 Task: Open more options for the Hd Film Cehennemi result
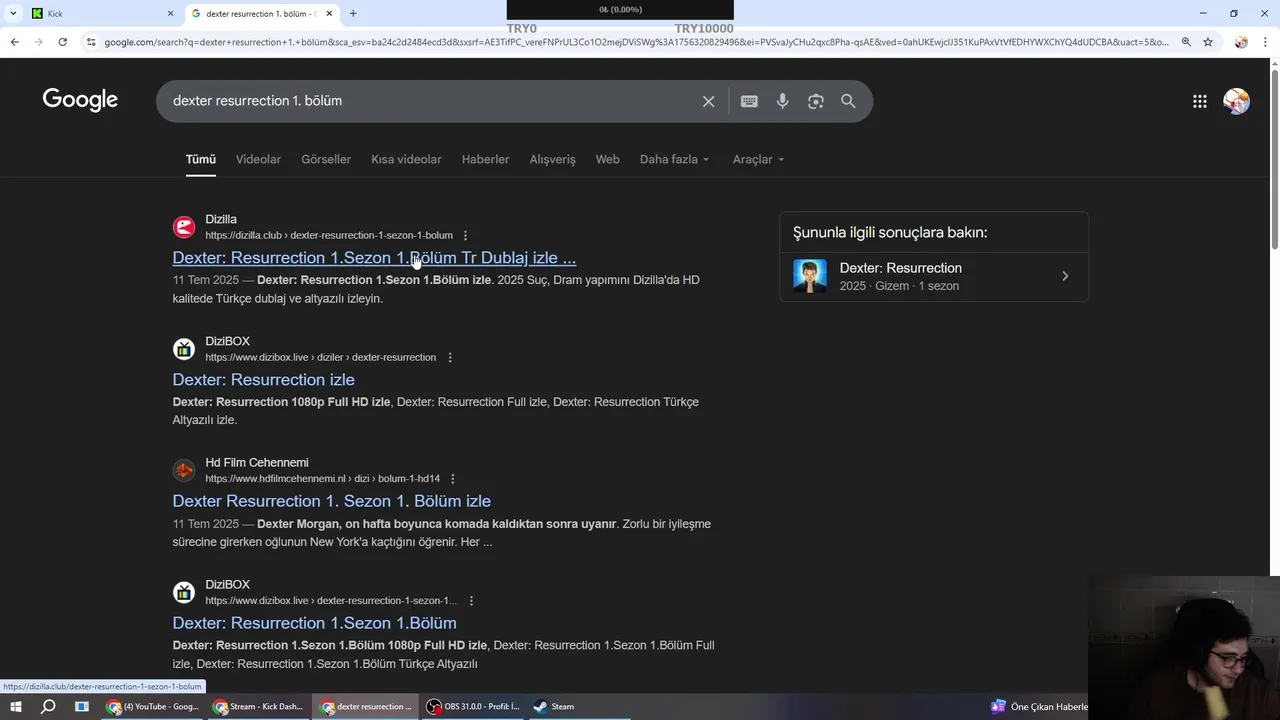point(452,479)
